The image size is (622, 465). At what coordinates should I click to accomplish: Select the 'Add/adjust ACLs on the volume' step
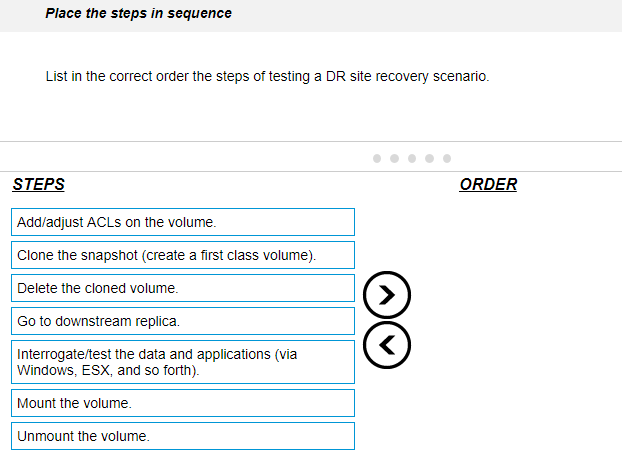184,222
